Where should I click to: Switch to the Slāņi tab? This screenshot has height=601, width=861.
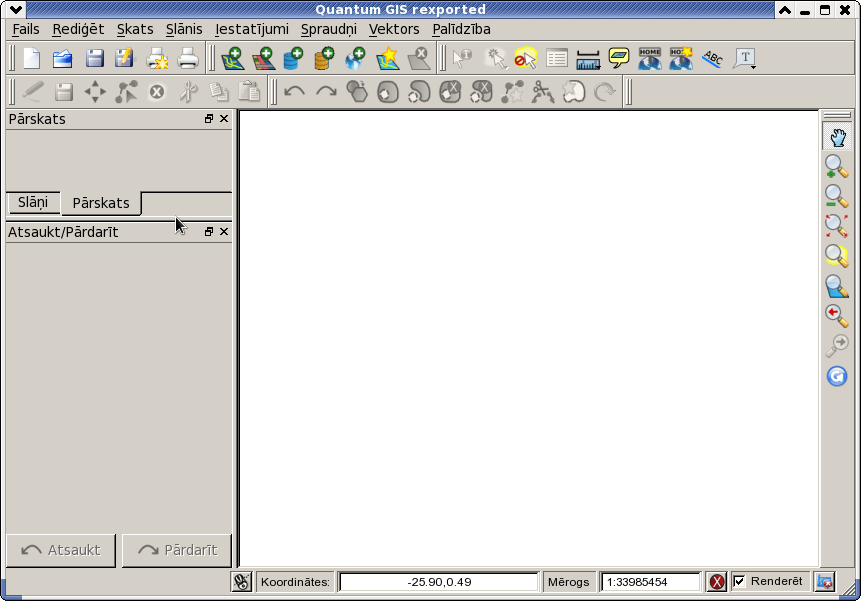[33, 202]
